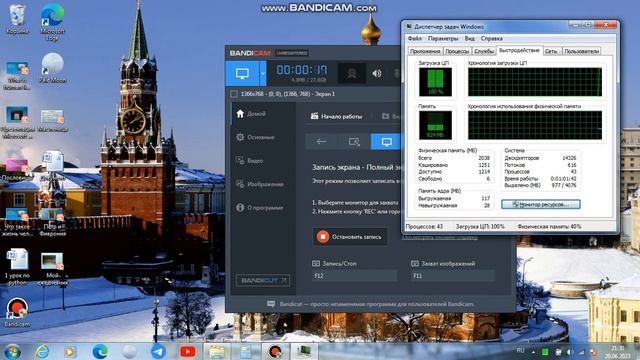
Task: Launch YouTube from taskbar
Action: pyautogui.click(x=187, y=351)
